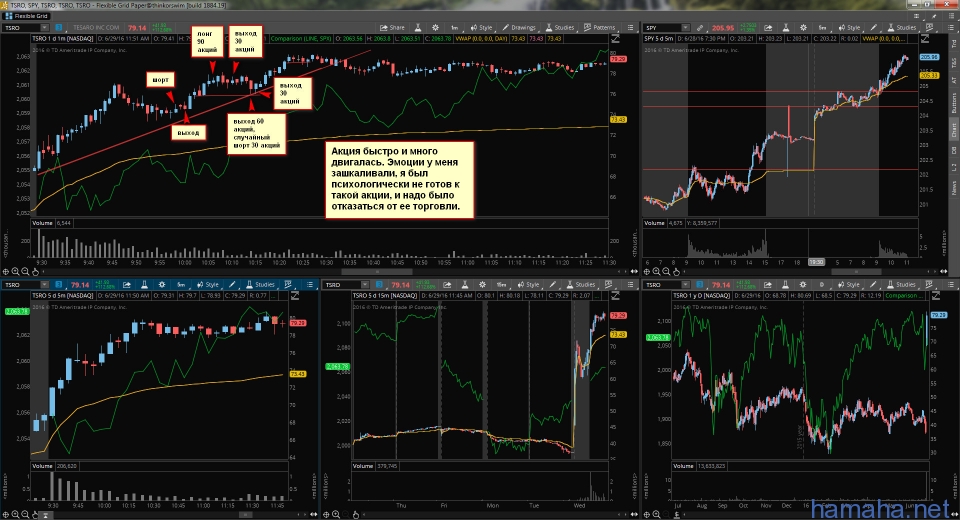This screenshot has width=960, height=520.
Task: Open settings gear in bottom-left chart toolbar
Action: pyautogui.click(x=162, y=285)
